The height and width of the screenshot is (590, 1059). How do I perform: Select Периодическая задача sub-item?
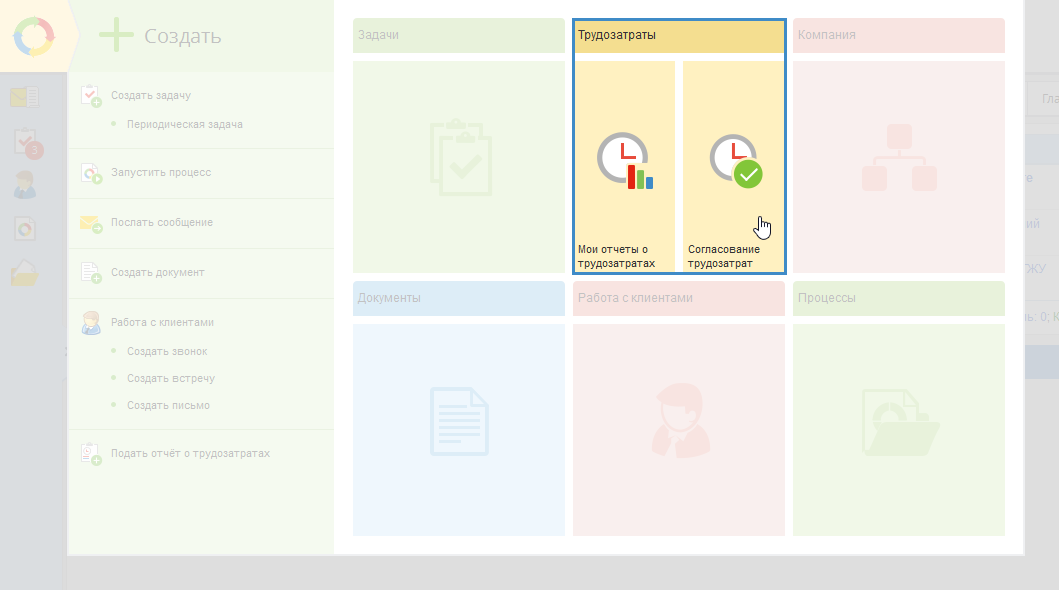click(x=184, y=124)
